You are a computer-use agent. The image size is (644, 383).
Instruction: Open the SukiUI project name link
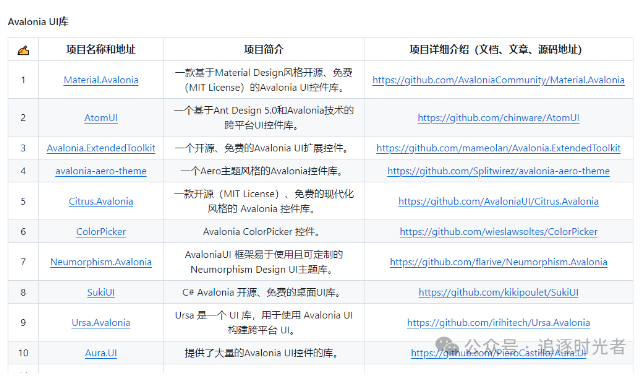(x=101, y=292)
